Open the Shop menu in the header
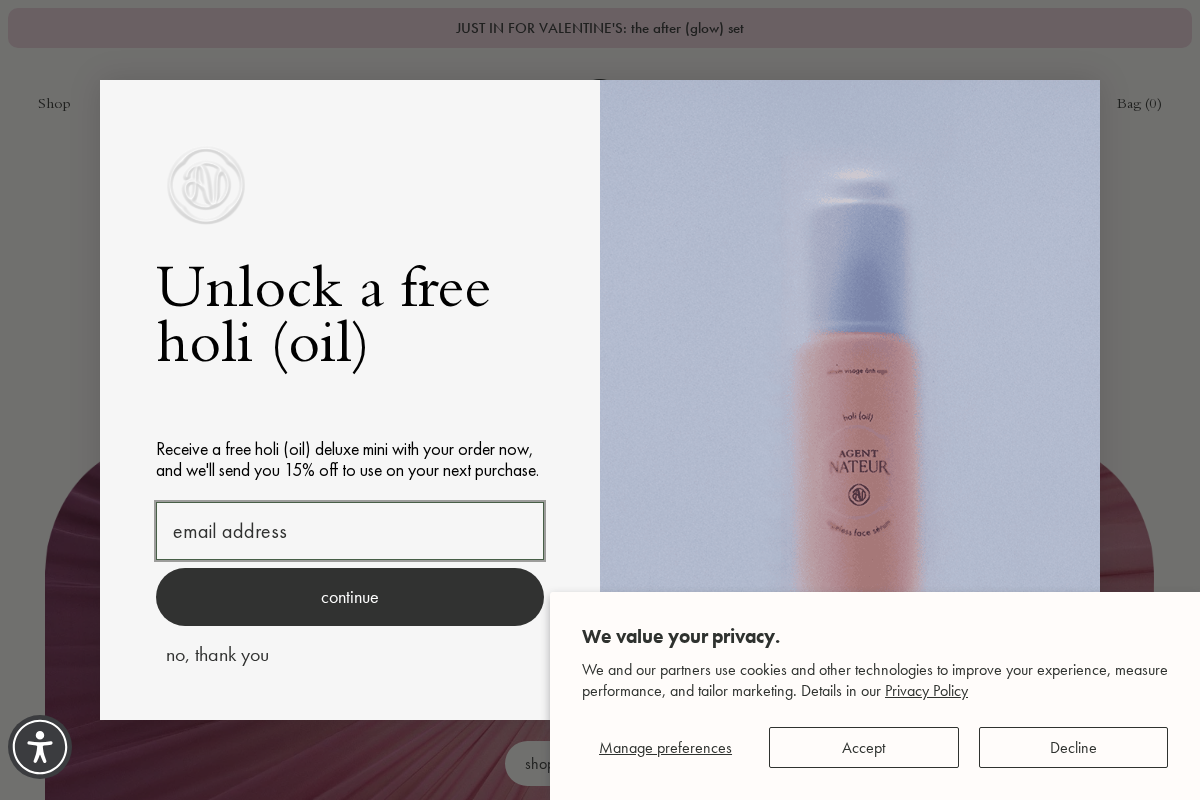1200x800 pixels. [54, 104]
